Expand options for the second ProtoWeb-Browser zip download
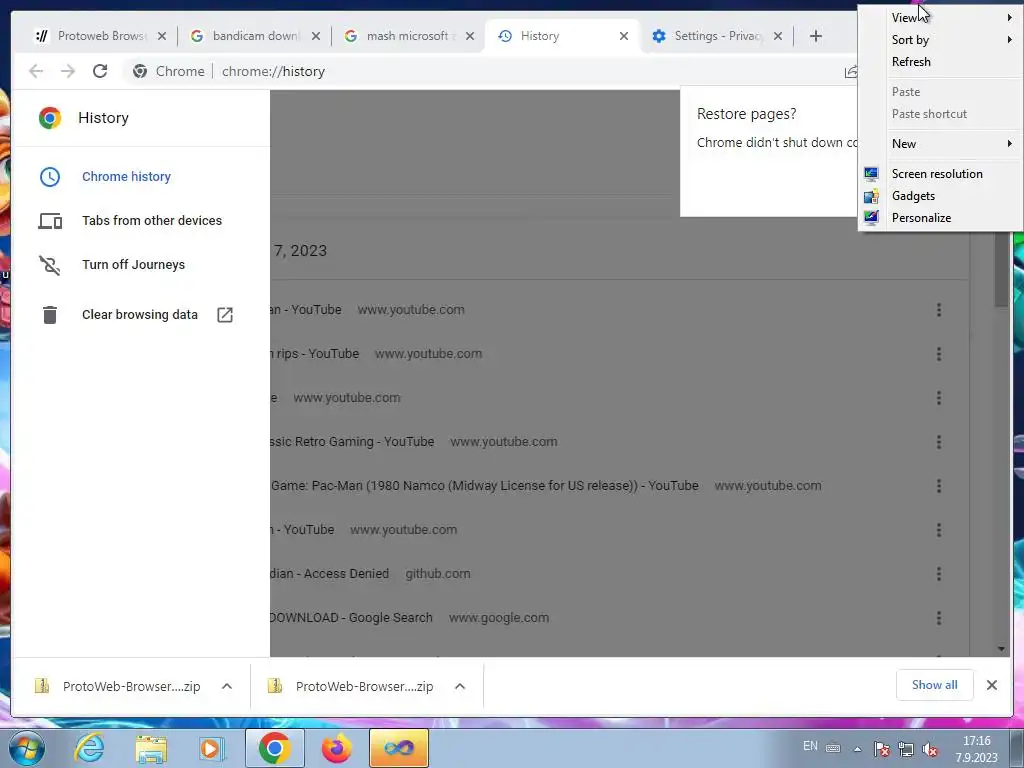 (460, 686)
